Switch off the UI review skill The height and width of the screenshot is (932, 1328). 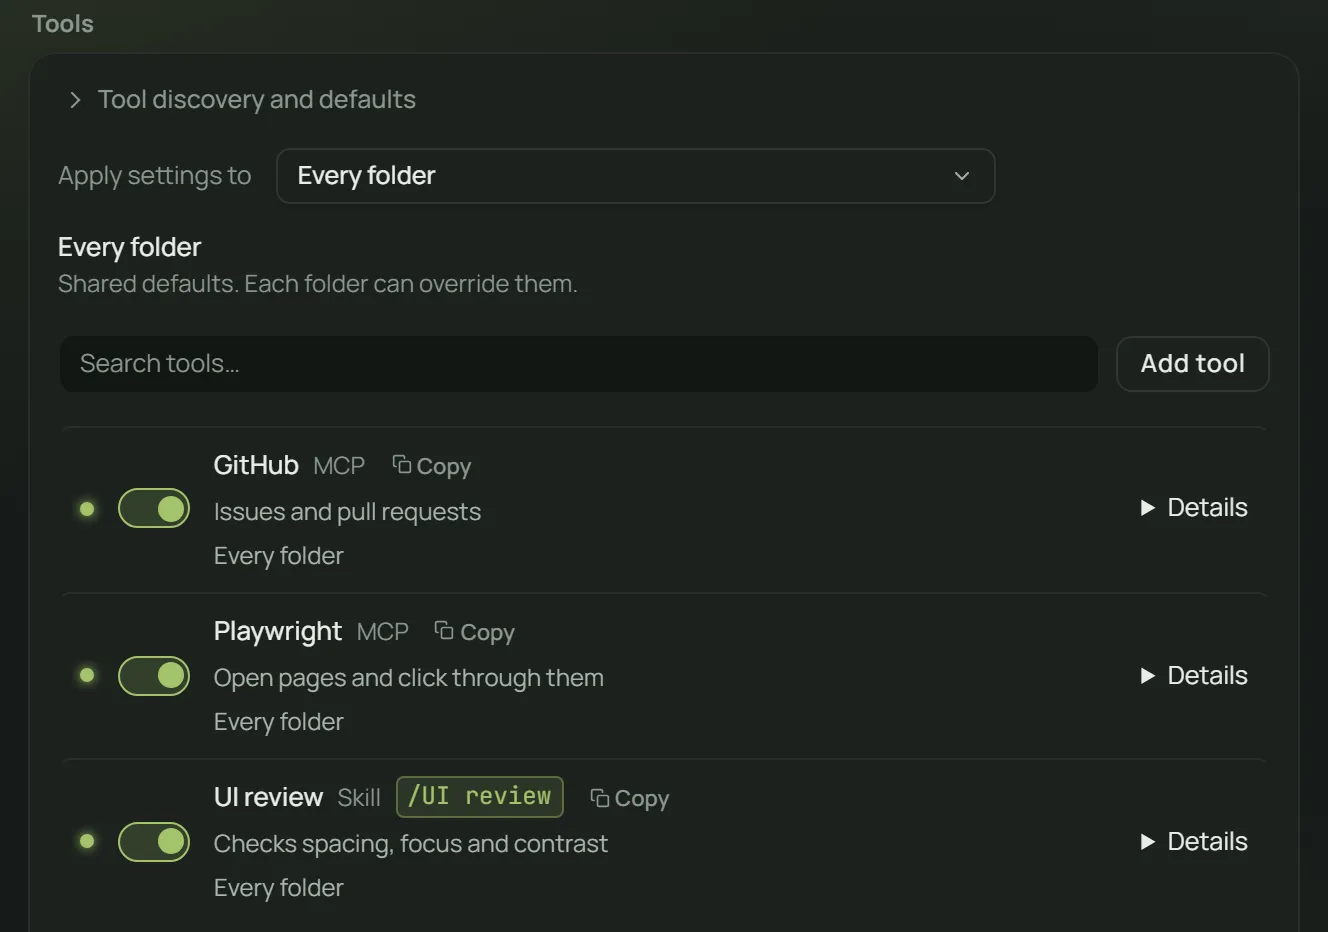click(x=154, y=842)
